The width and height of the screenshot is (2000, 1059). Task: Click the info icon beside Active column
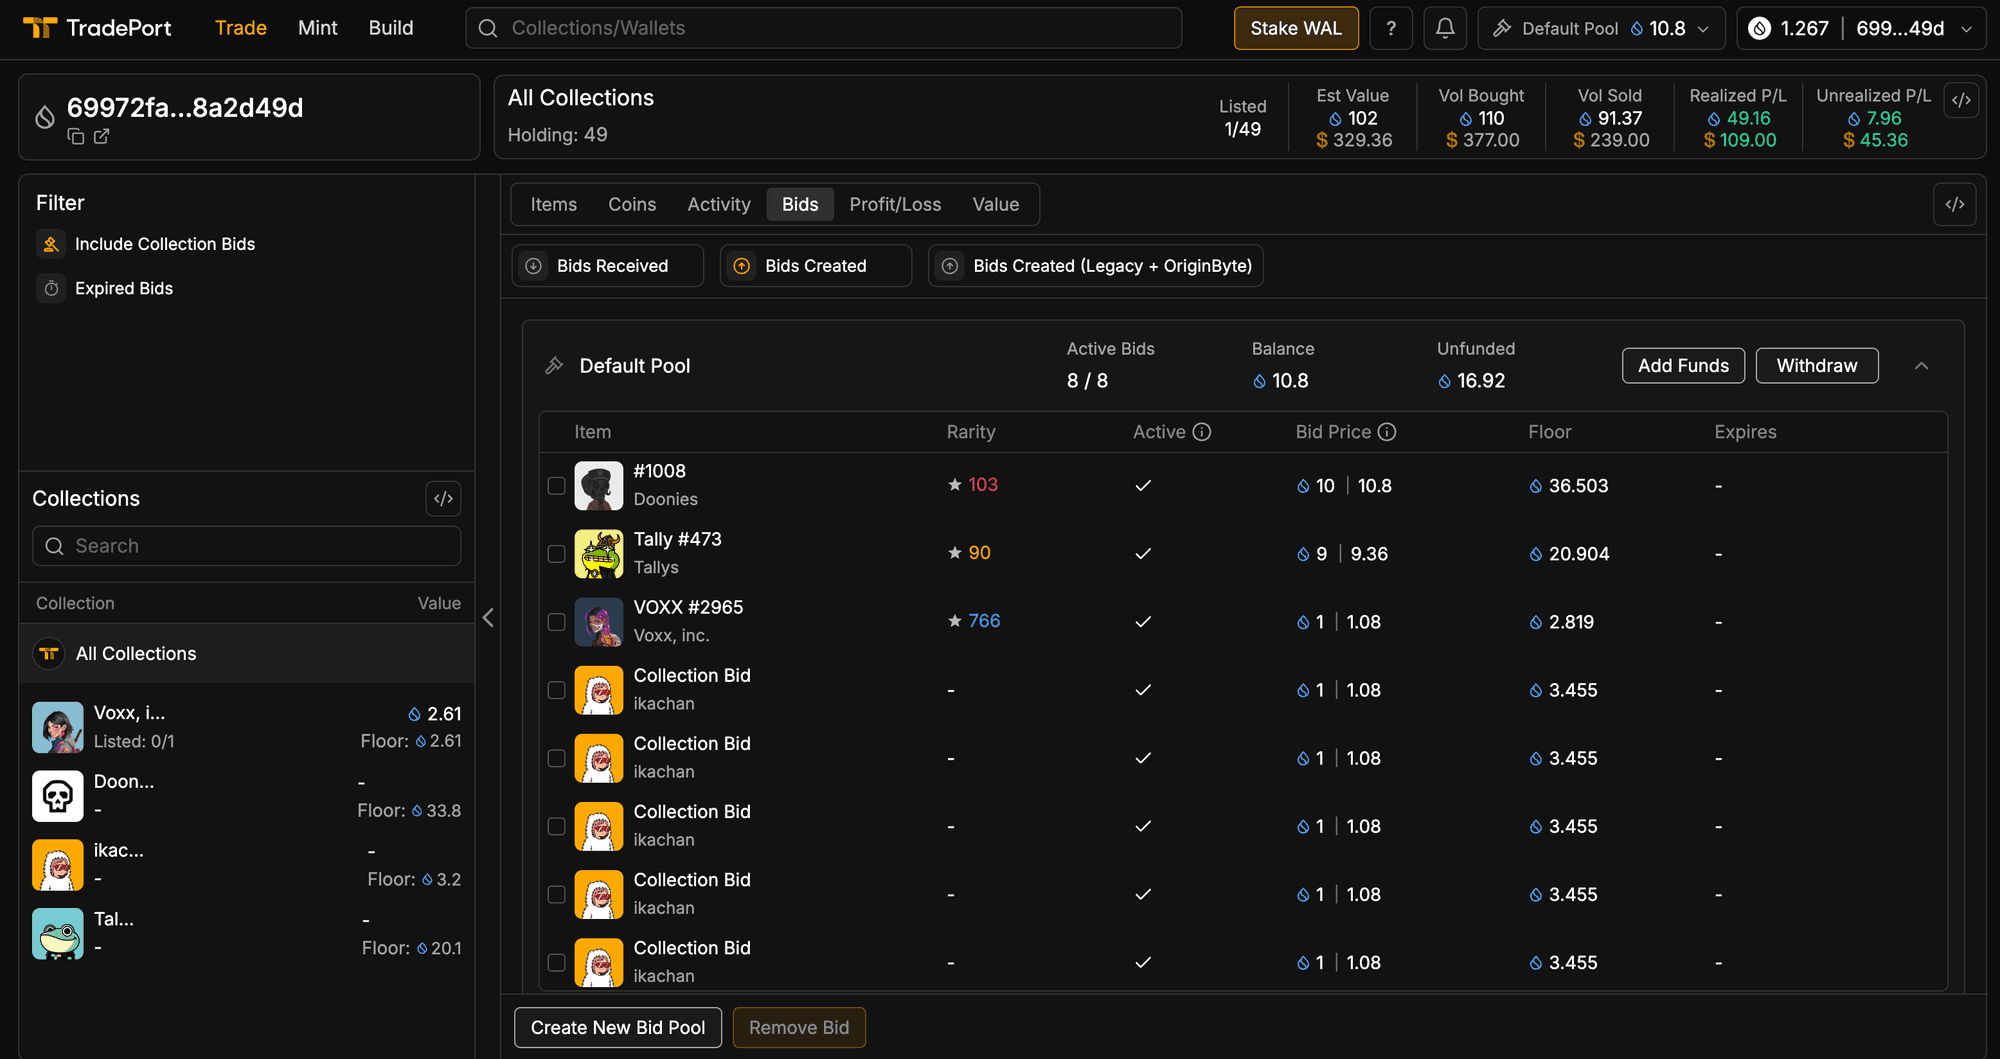1202,432
